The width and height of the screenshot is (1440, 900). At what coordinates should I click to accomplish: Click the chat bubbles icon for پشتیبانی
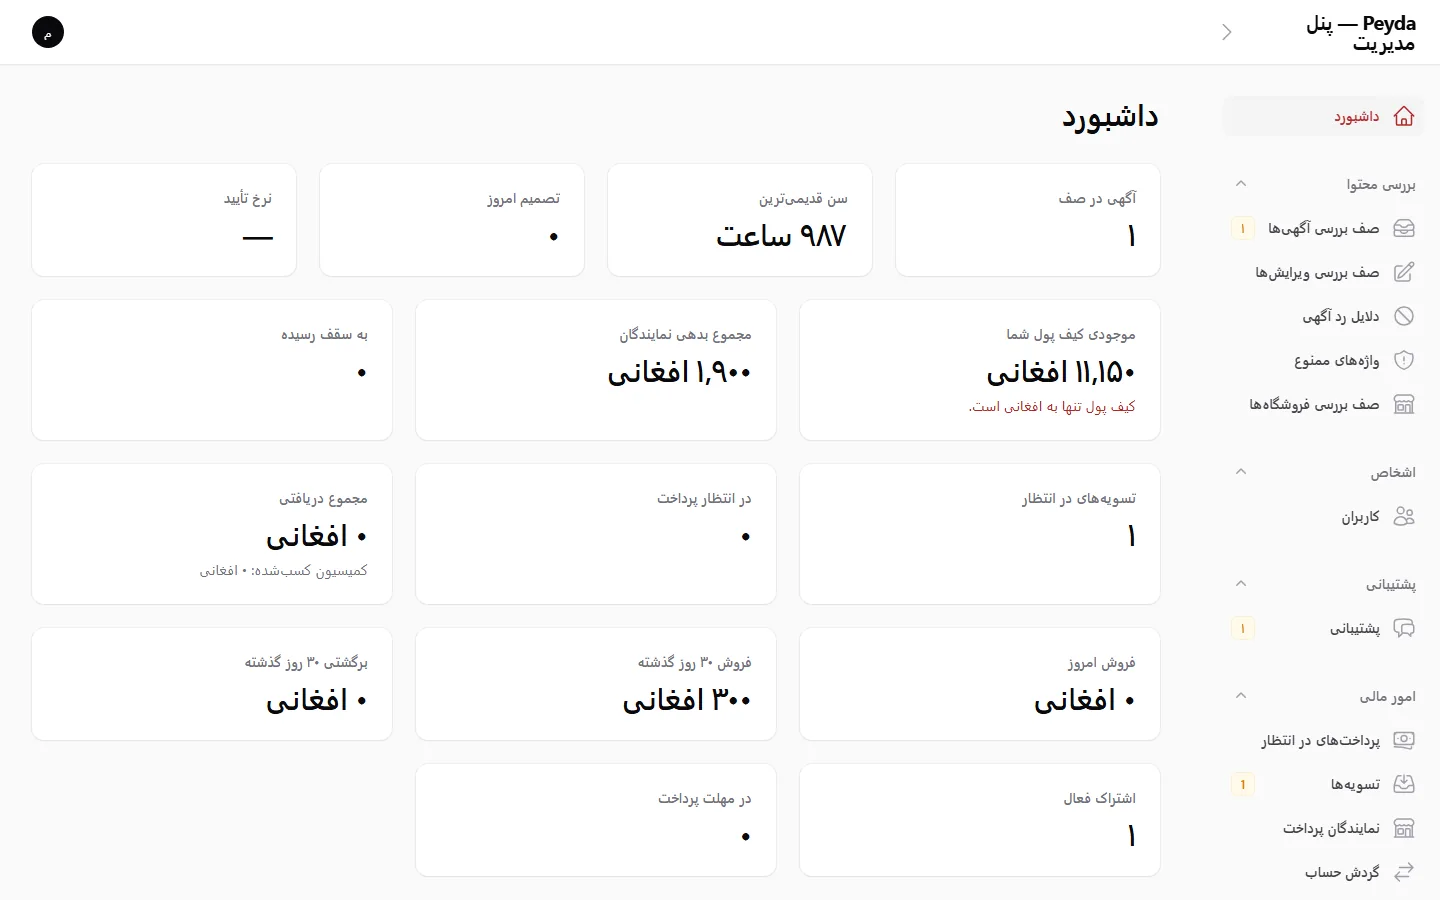coord(1404,629)
